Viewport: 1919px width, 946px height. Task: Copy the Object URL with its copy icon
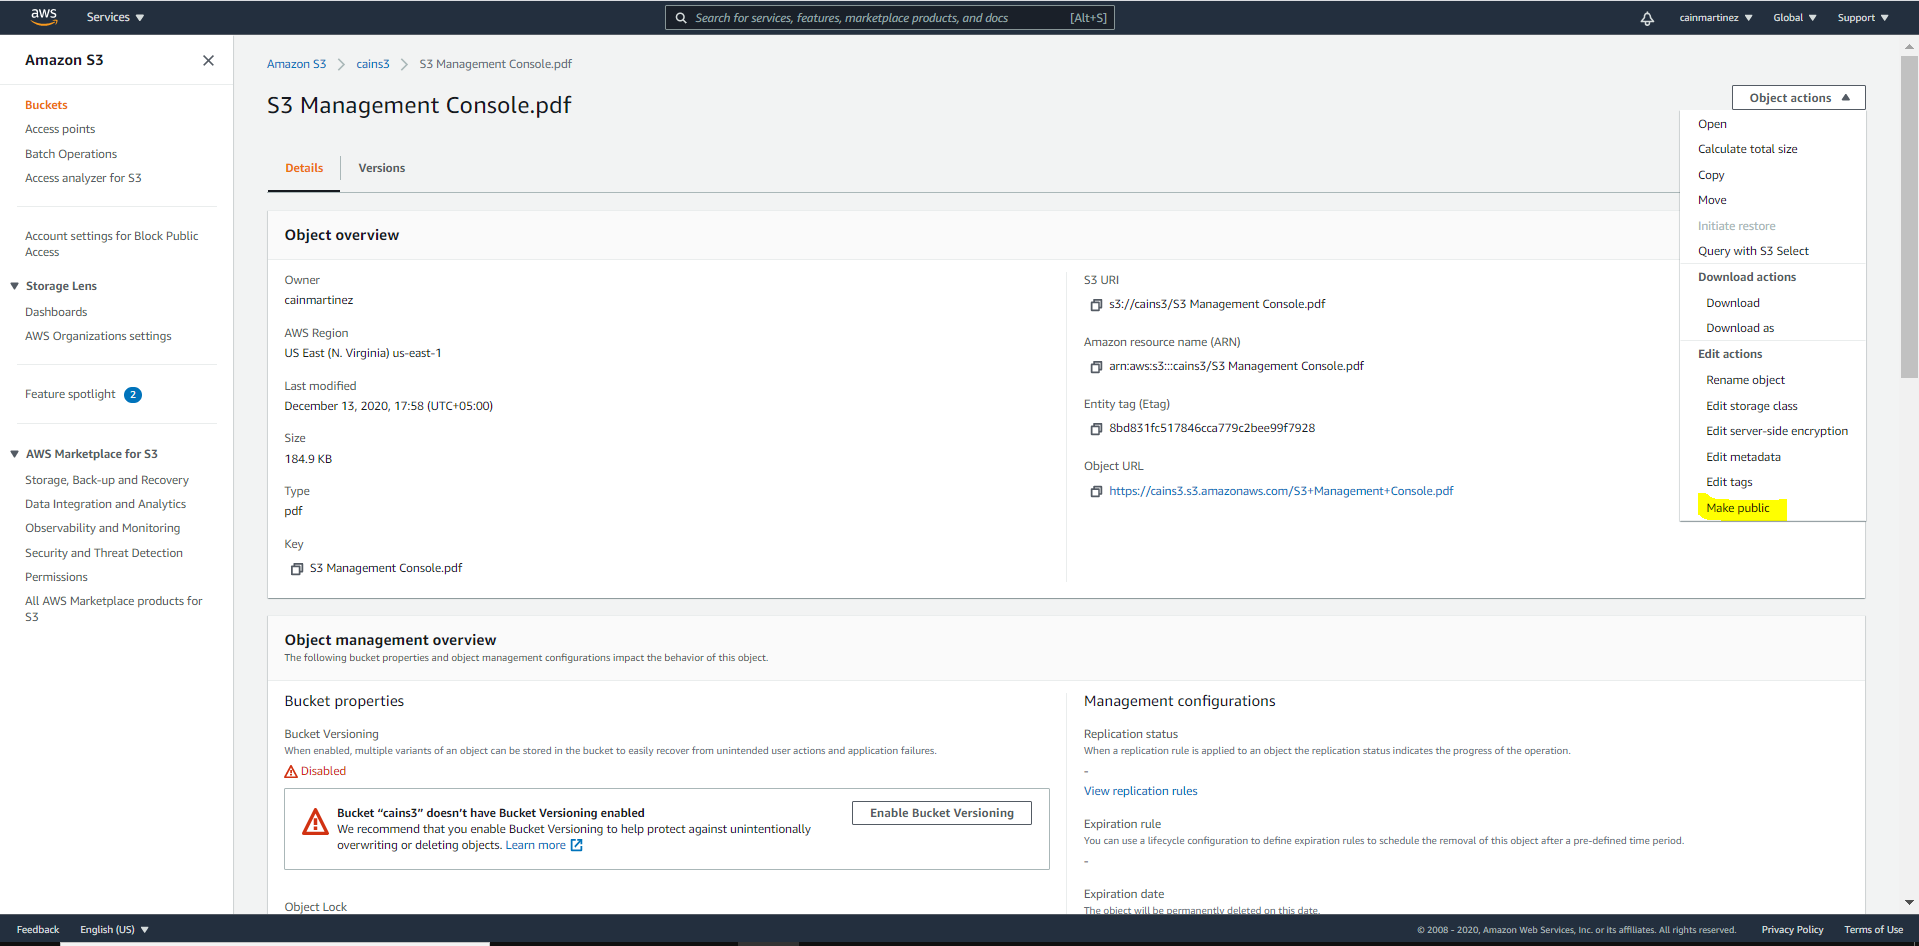pos(1096,492)
